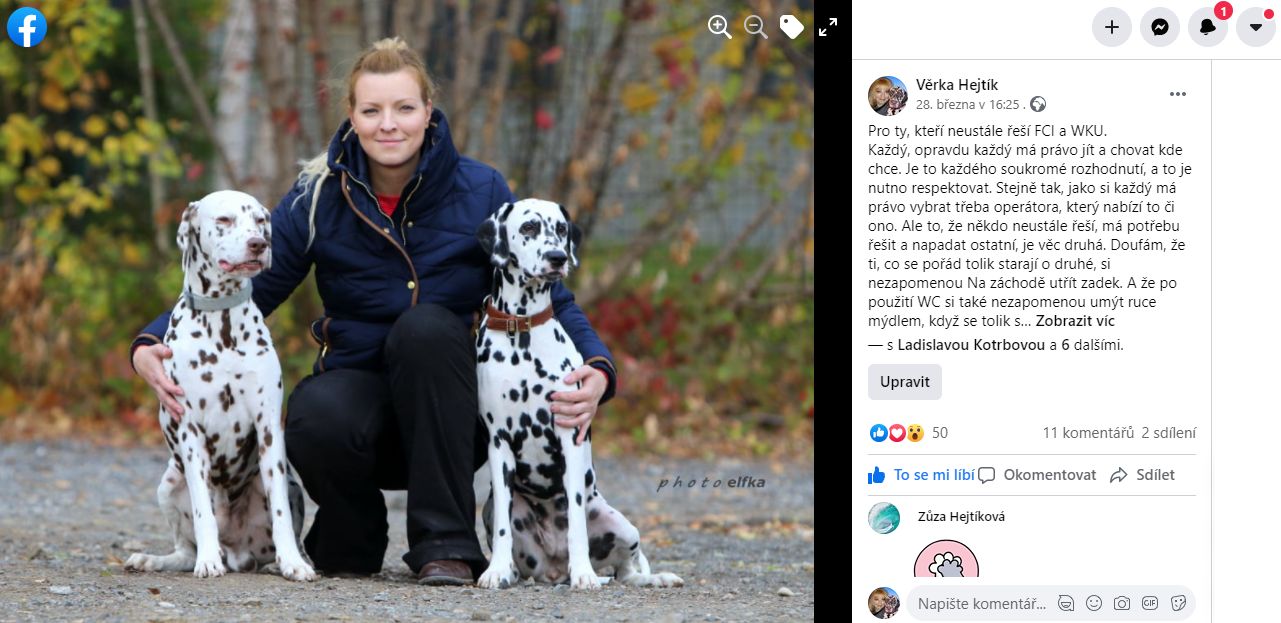Open tagged profile Ladislavou Kotrbovou

point(971,345)
